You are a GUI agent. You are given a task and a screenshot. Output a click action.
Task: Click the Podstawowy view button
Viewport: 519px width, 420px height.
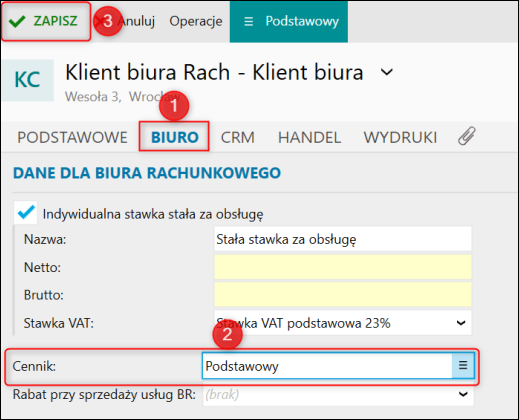click(289, 21)
